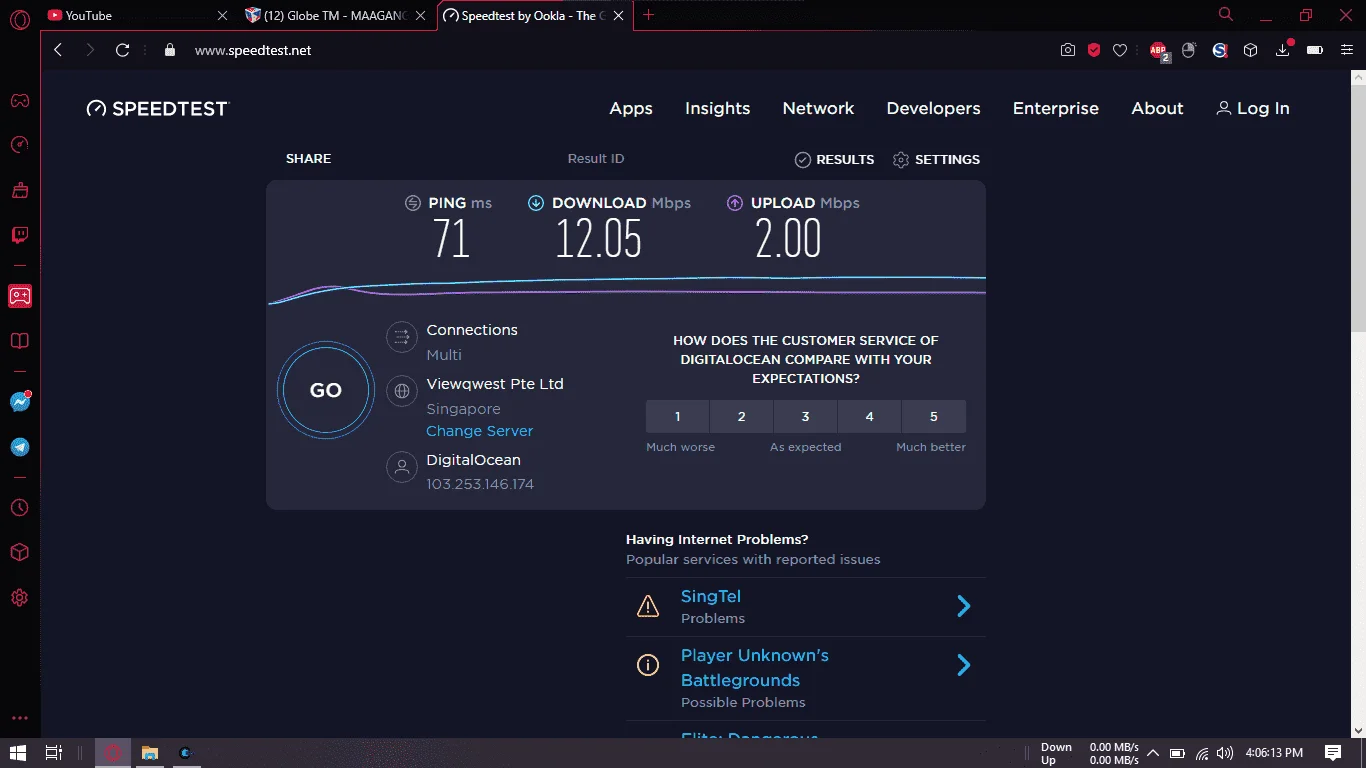This screenshot has height=768, width=1366.
Task: Open the Twitch panel in sidebar
Action: (19, 236)
